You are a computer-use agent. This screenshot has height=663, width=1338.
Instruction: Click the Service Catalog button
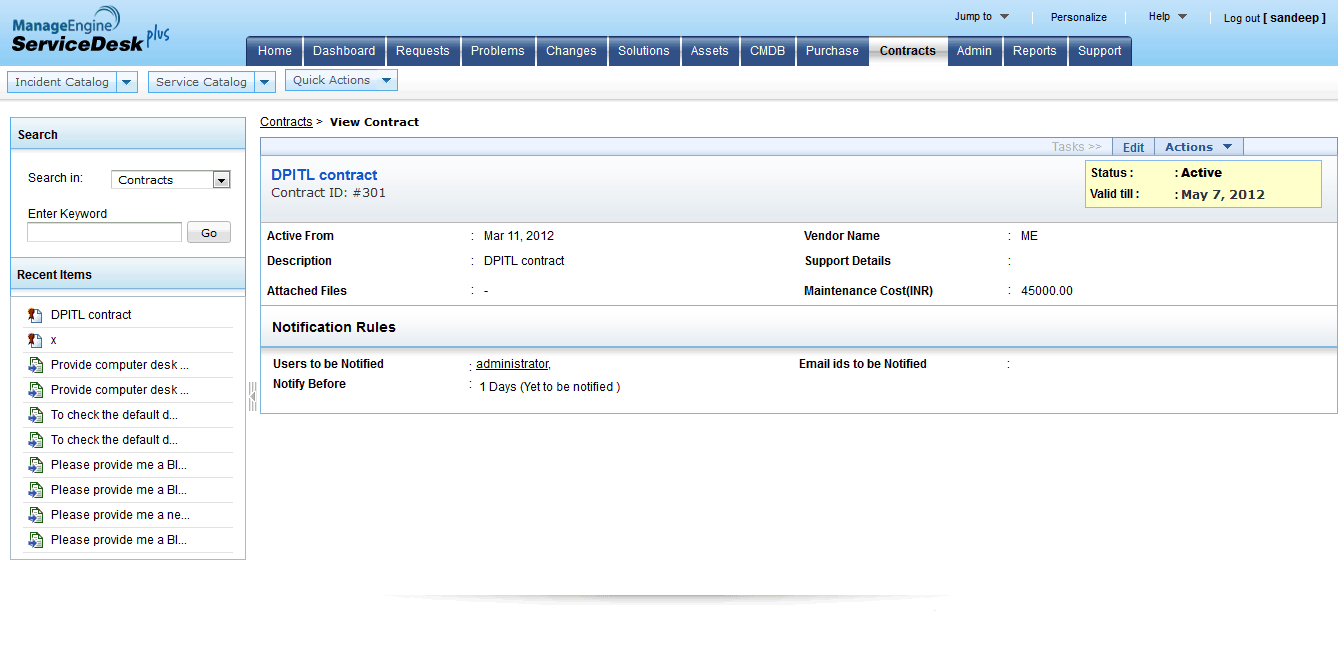[201, 82]
